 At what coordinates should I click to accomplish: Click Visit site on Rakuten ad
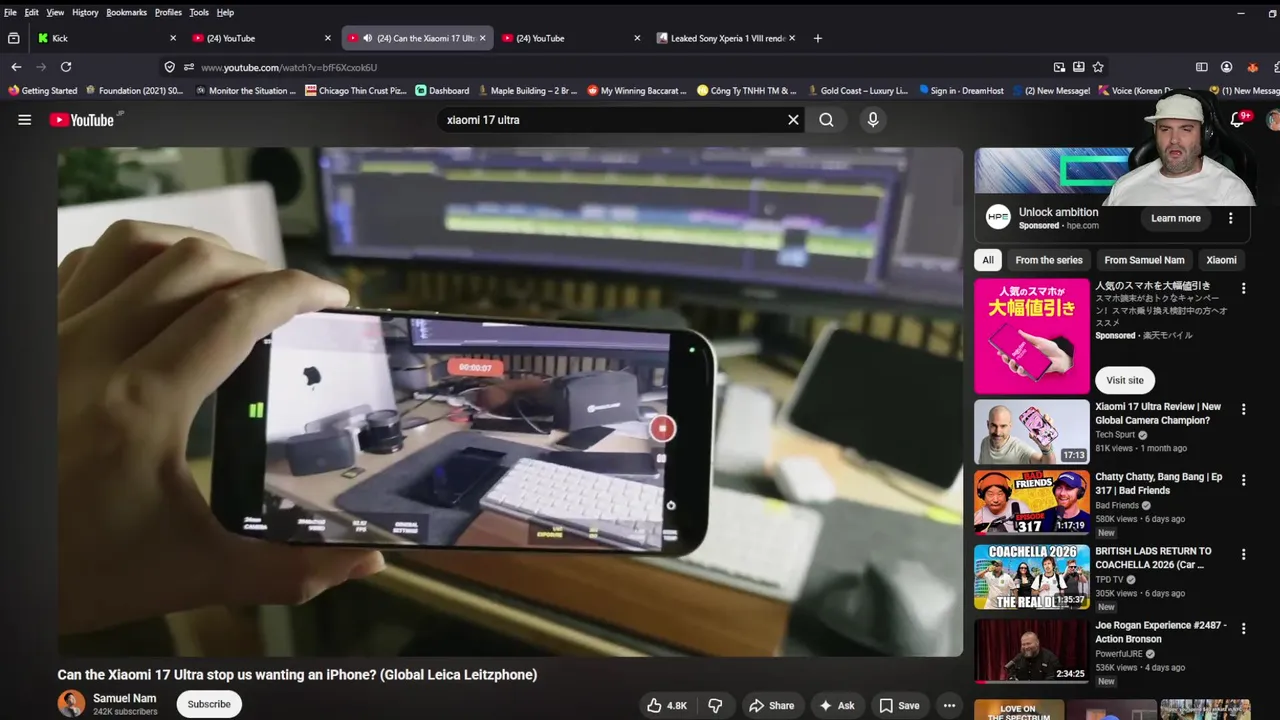pos(1124,380)
